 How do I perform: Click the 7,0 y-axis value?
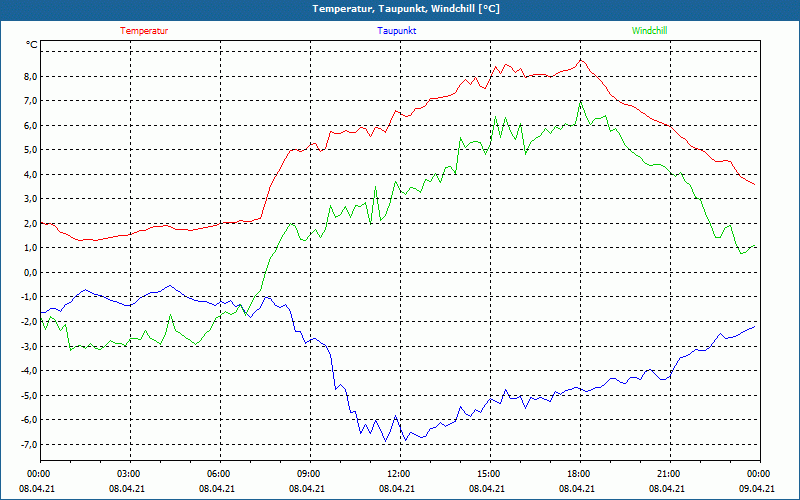(x=31, y=101)
